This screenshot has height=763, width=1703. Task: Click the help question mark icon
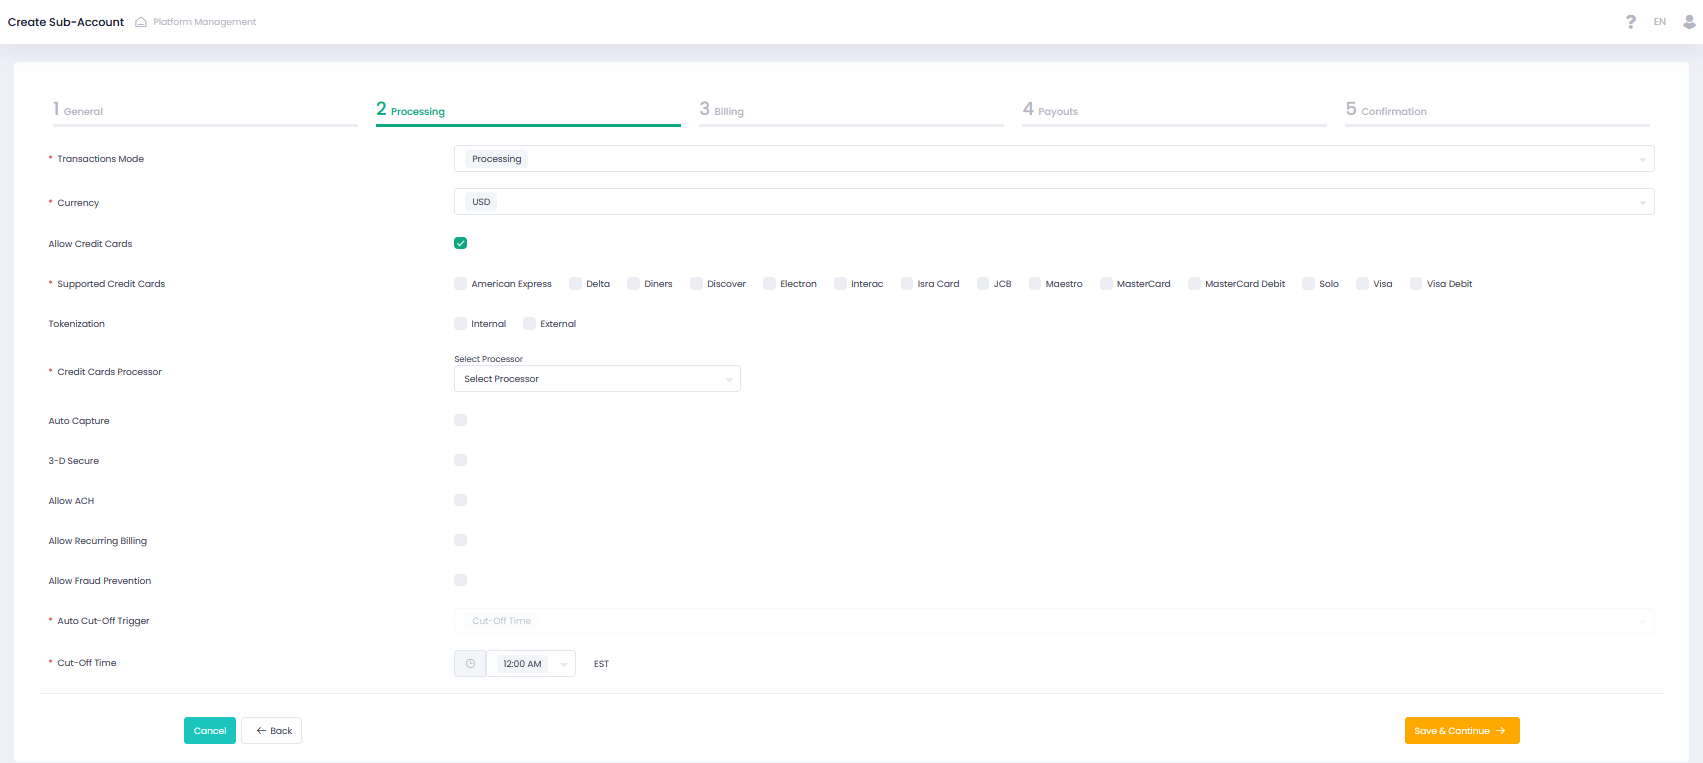[x=1631, y=22]
